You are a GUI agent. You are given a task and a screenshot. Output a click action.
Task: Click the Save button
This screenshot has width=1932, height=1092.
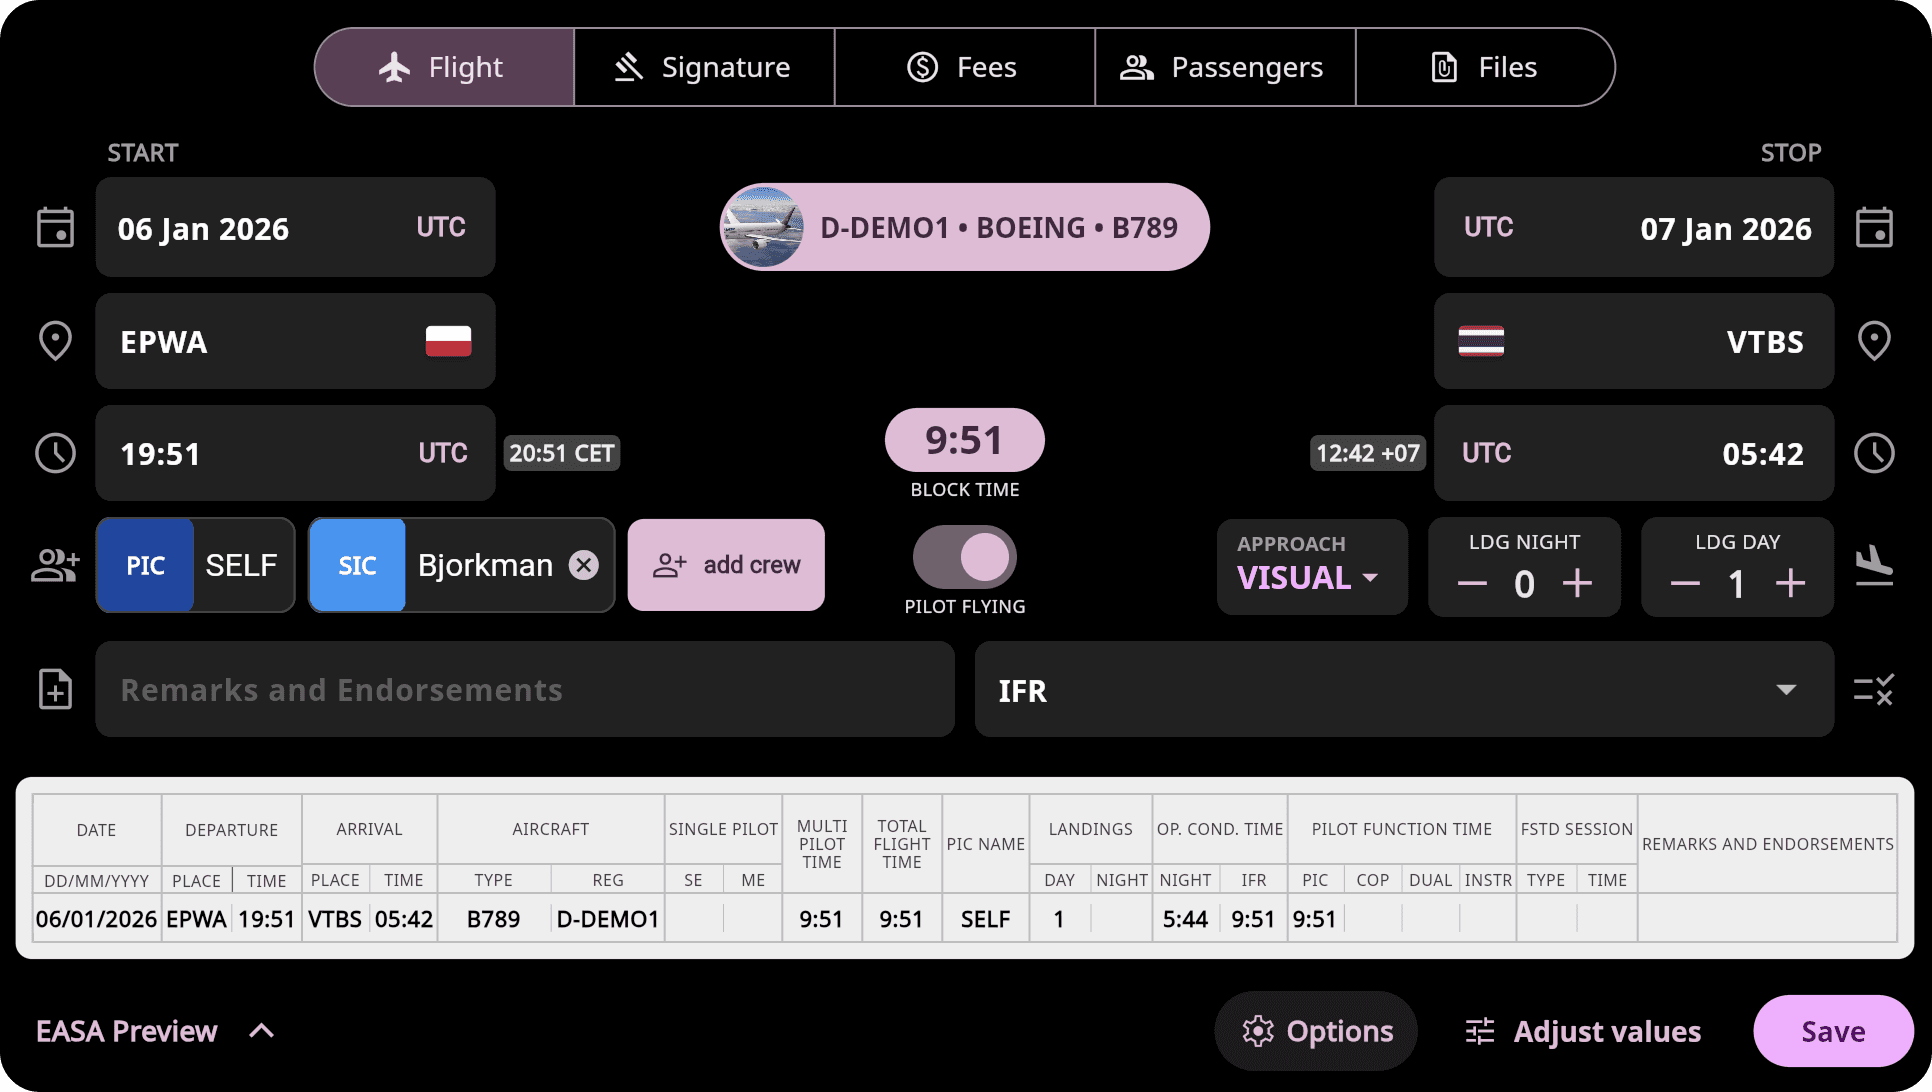(x=1832, y=1031)
